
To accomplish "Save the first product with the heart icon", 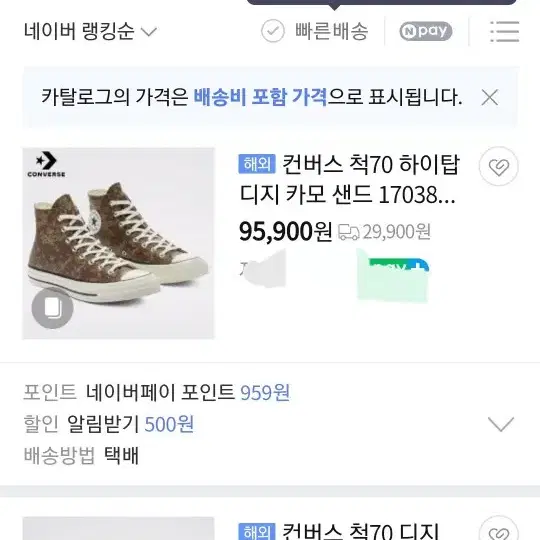I will point(498,167).
